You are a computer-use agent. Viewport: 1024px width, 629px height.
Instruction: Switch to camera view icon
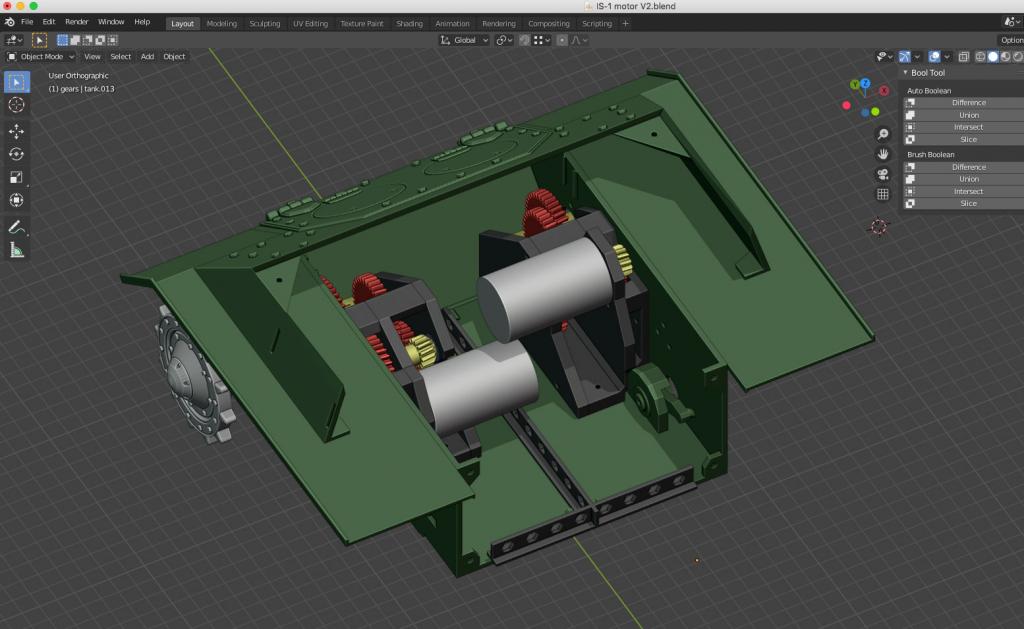[x=882, y=174]
